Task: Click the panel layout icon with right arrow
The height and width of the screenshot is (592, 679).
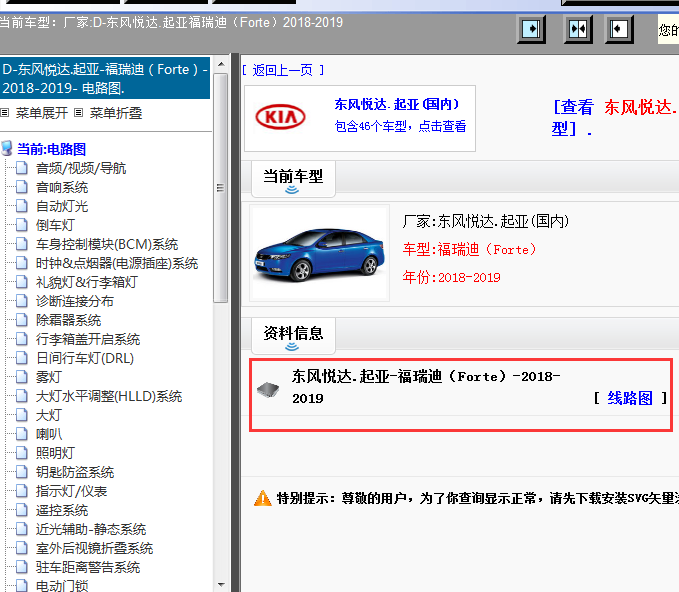Action: (531, 29)
